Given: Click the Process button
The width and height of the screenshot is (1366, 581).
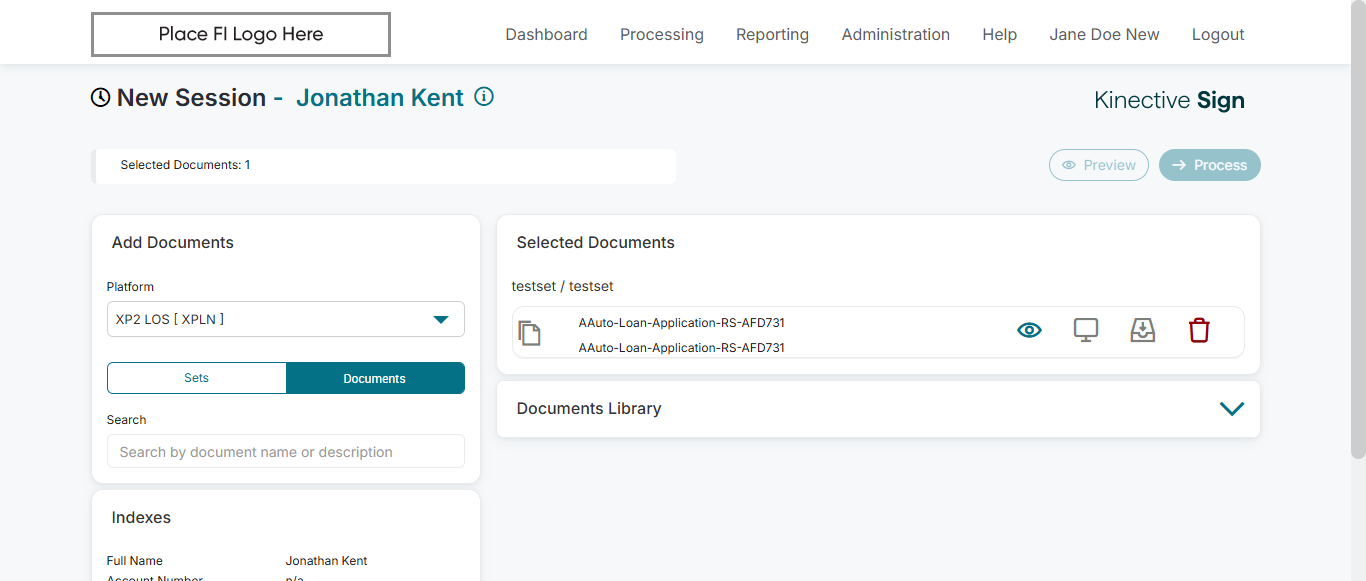Looking at the screenshot, I should pos(1209,165).
